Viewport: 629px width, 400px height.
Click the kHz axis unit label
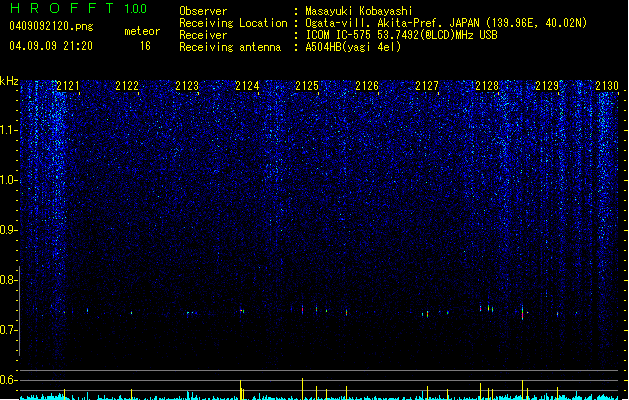click(x=9, y=81)
